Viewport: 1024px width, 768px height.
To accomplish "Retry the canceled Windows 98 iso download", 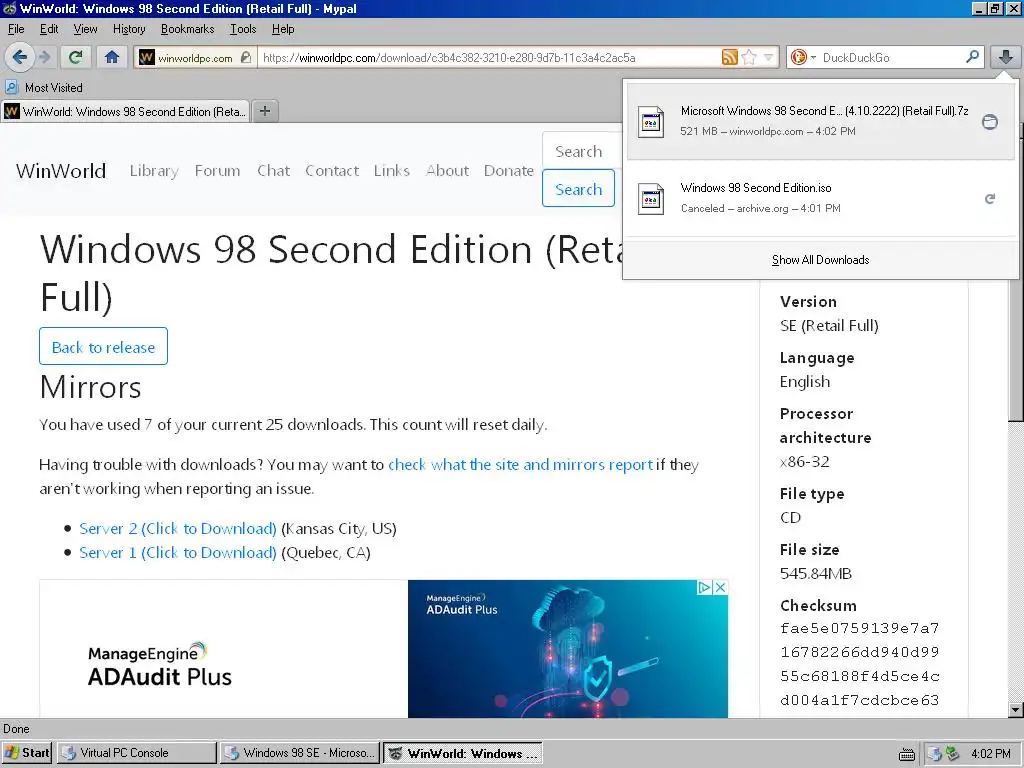I will point(990,199).
